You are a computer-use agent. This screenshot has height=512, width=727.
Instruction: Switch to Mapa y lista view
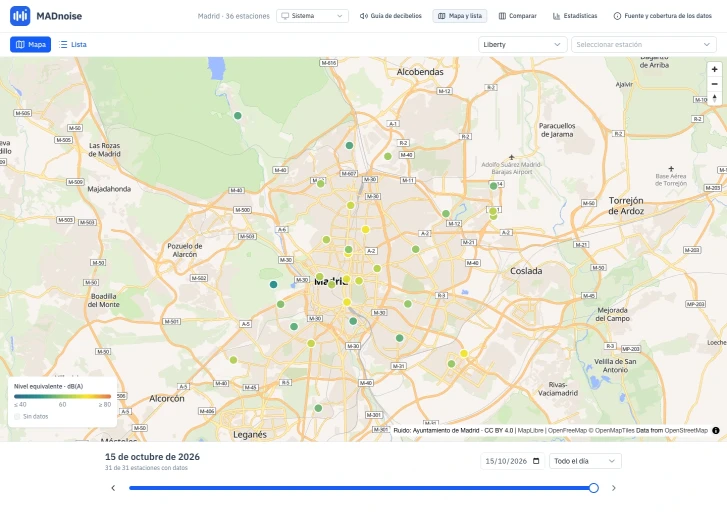pyautogui.click(x=460, y=16)
